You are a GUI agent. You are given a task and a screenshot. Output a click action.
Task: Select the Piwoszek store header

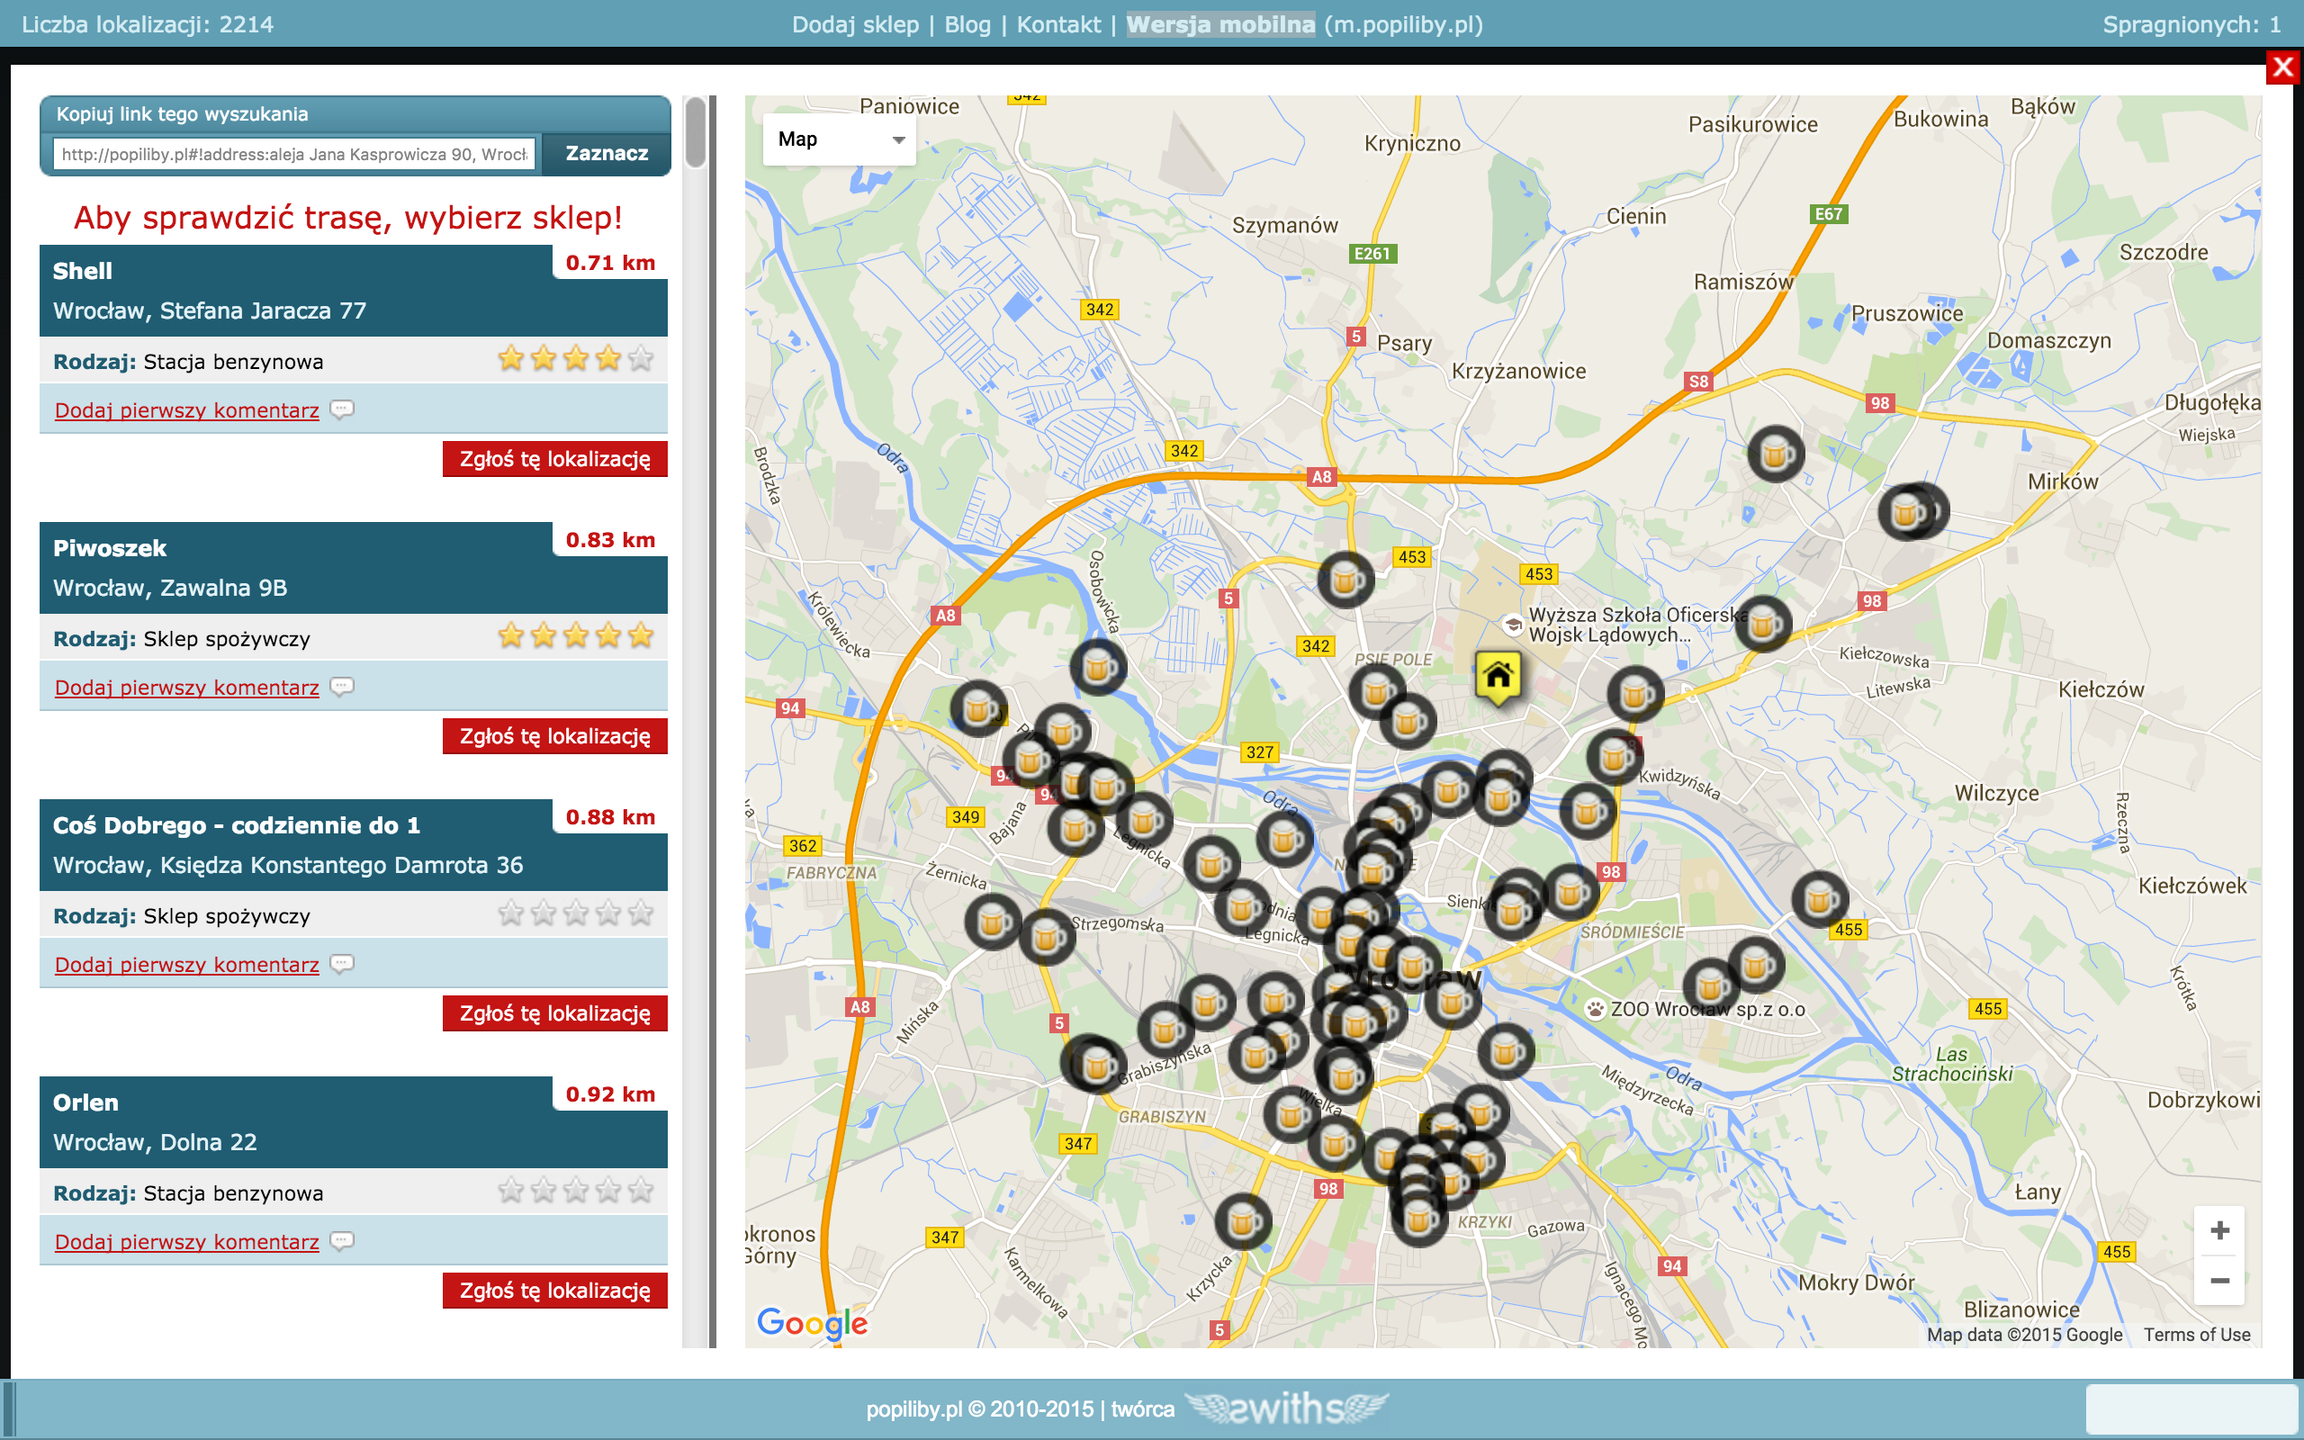(x=354, y=568)
